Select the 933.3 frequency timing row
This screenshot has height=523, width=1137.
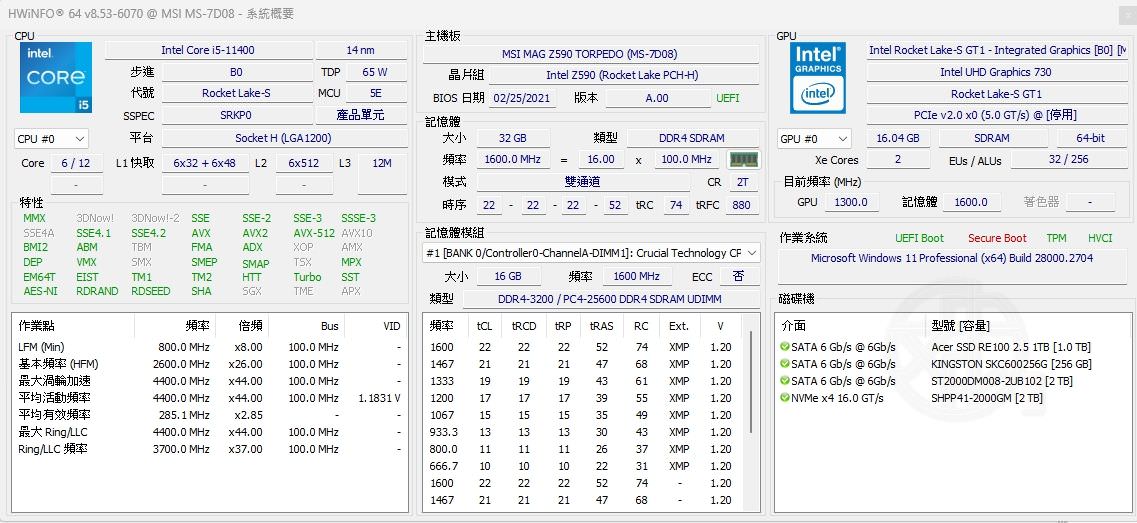pos(585,432)
